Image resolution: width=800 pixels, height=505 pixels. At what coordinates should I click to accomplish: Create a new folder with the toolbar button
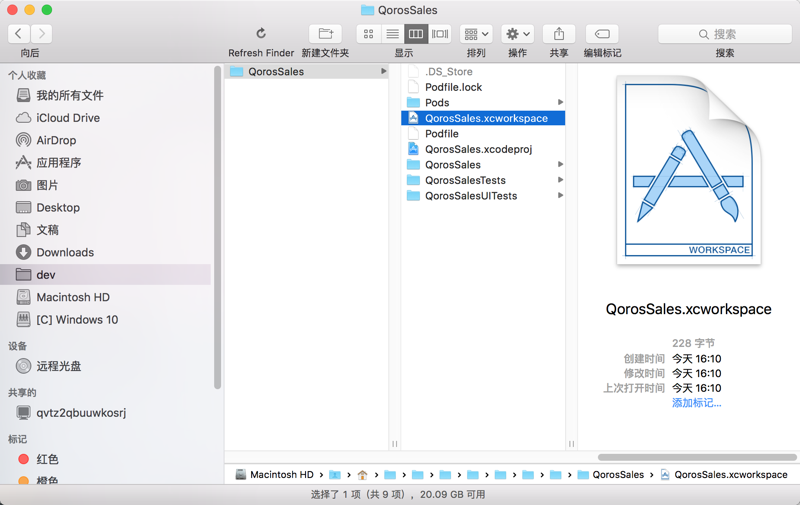[x=325, y=34]
